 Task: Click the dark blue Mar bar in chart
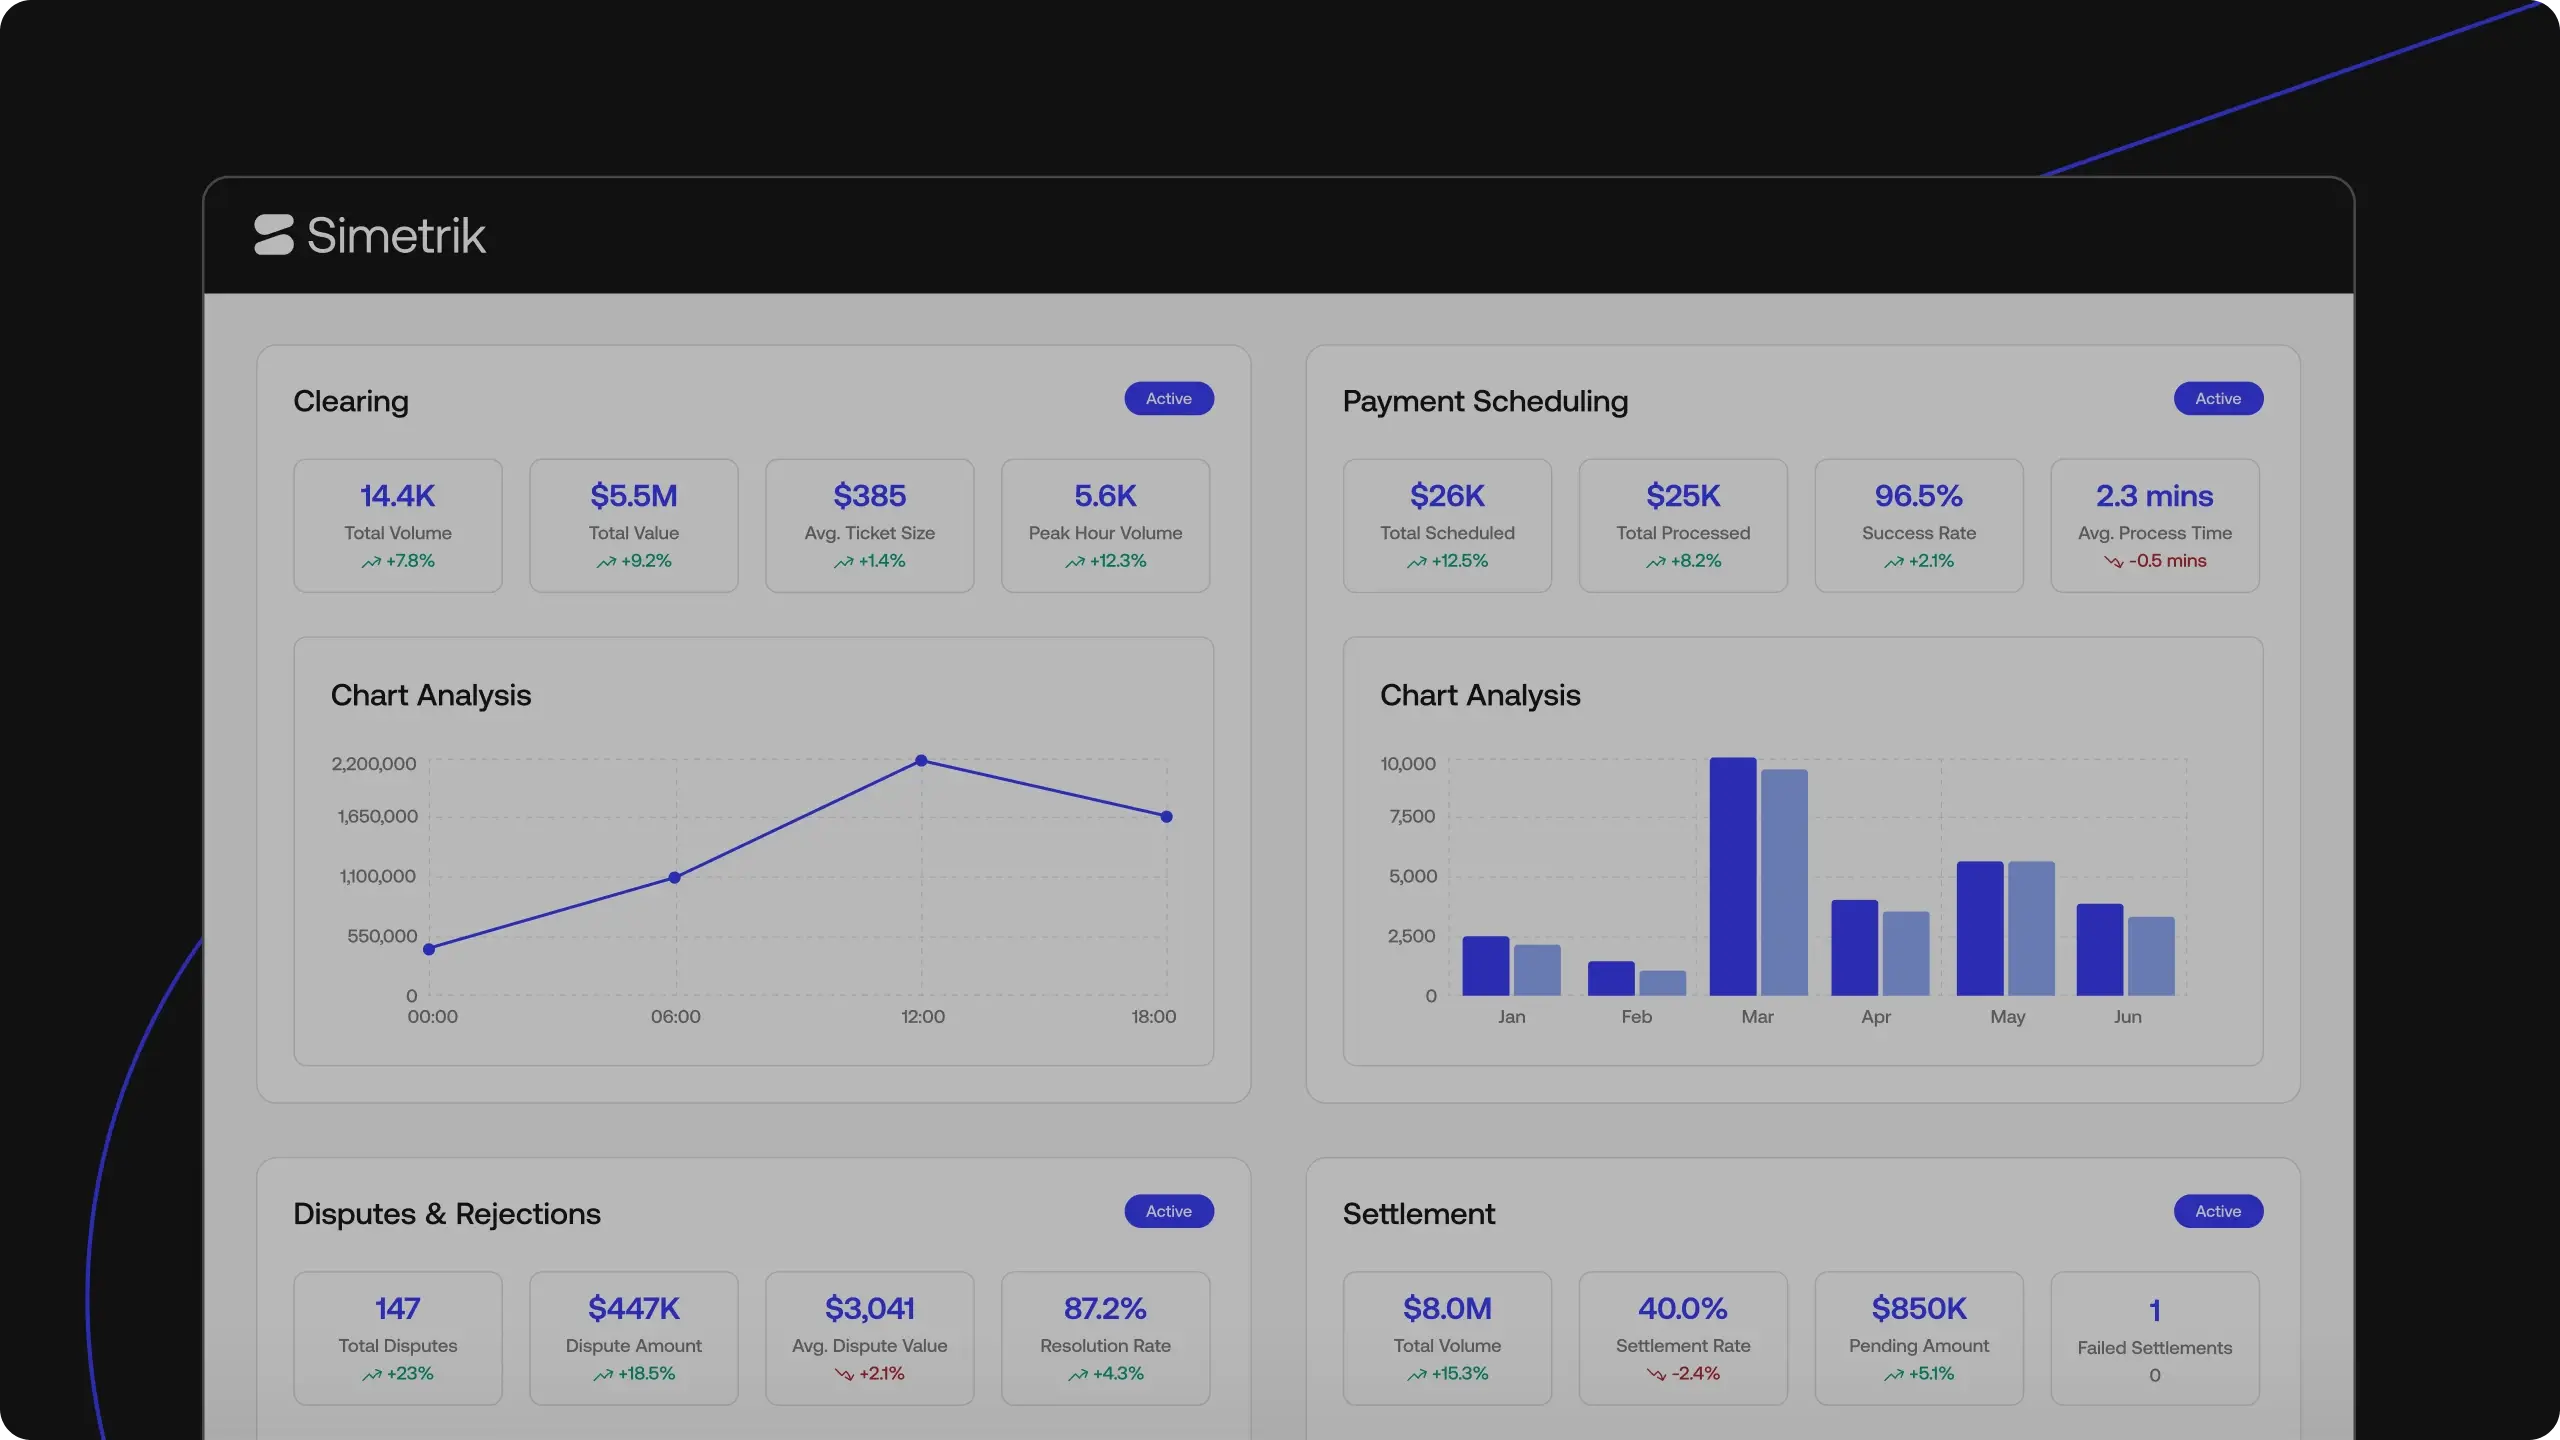tap(1732, 876)
